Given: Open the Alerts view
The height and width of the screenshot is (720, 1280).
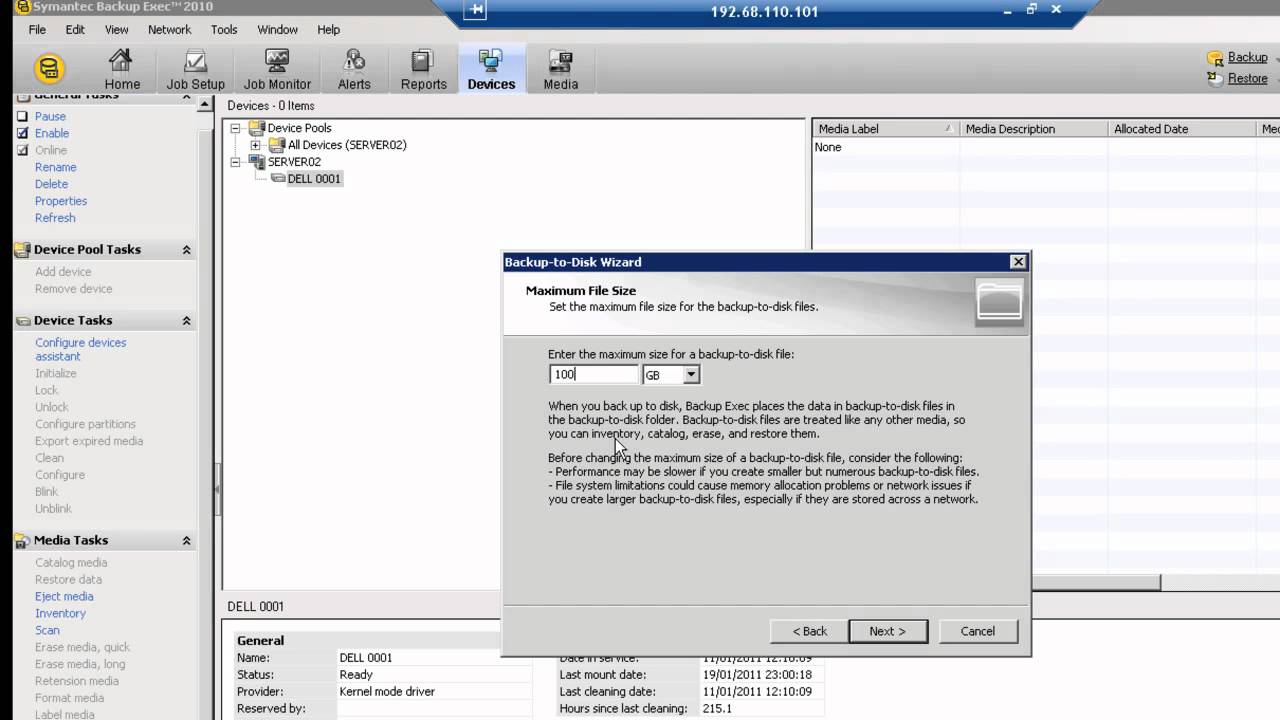Looking at the screenshot, I should pos(354,70).
